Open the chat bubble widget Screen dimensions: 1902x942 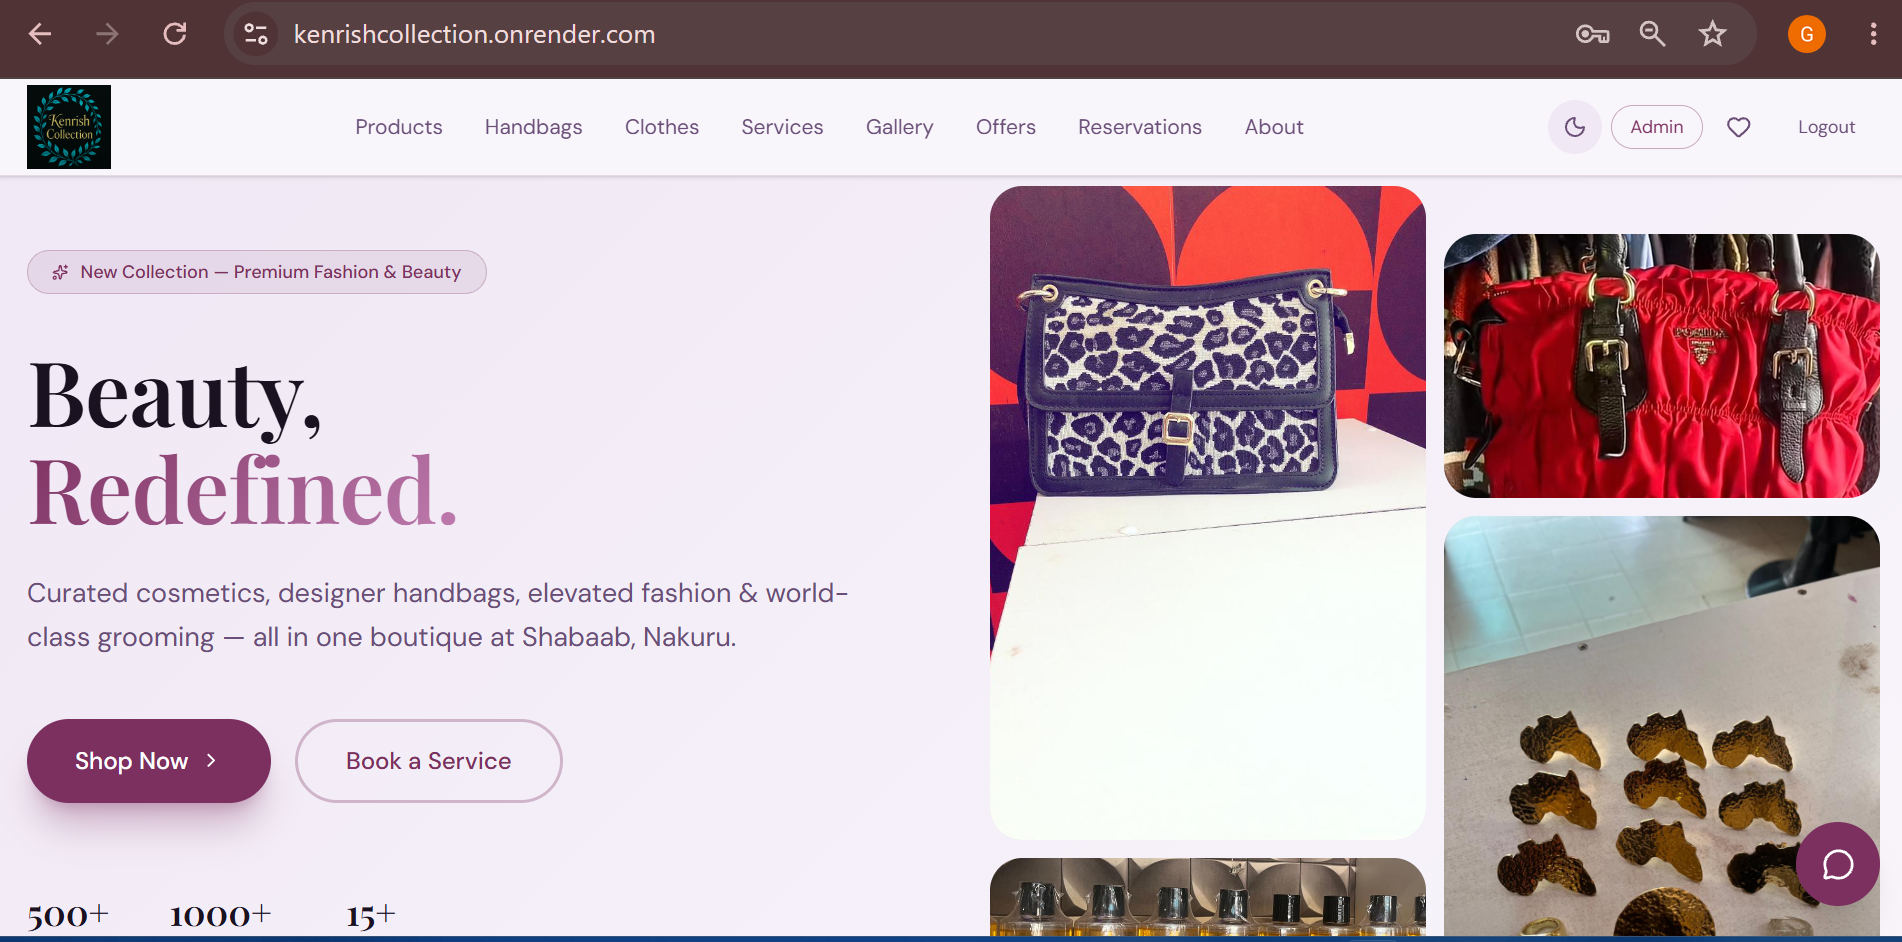[x=1837, y=864]
